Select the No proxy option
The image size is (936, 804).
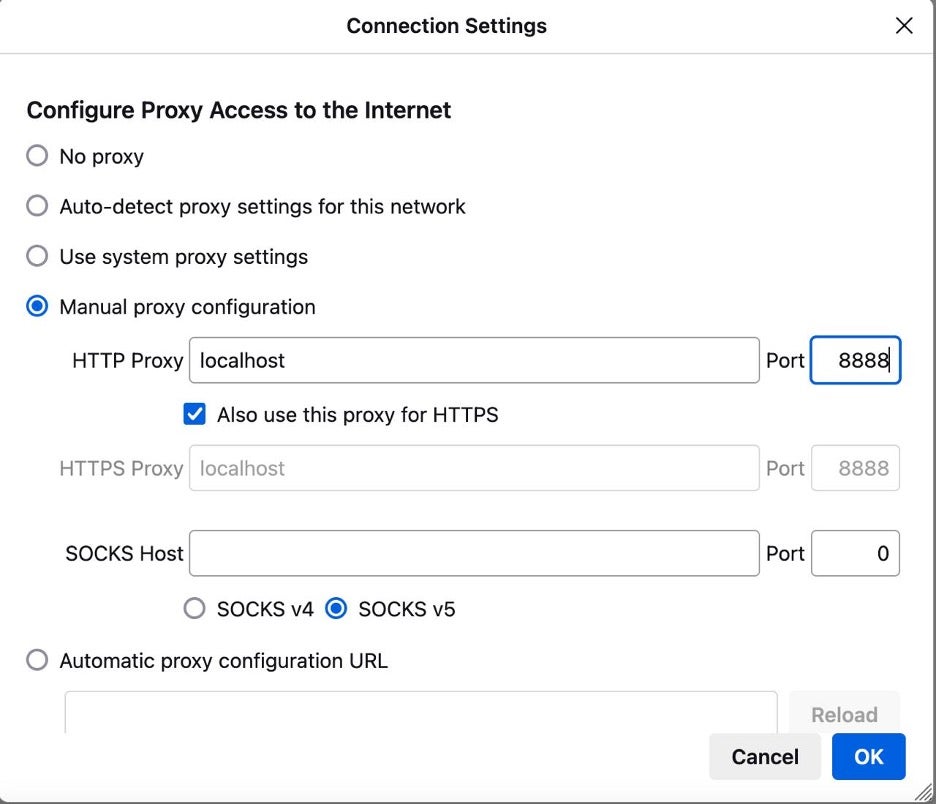pos(37,156)
